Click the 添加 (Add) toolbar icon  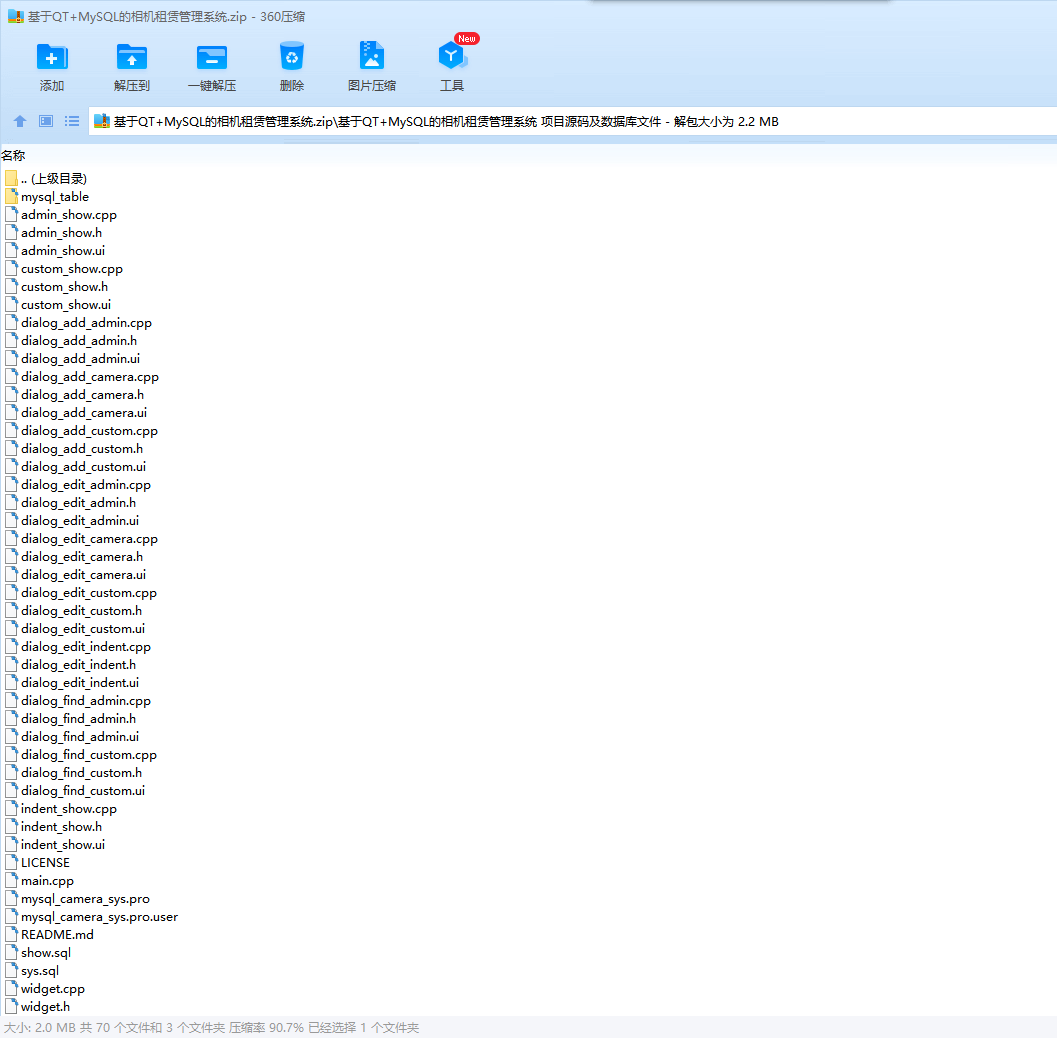click(52, 57)
